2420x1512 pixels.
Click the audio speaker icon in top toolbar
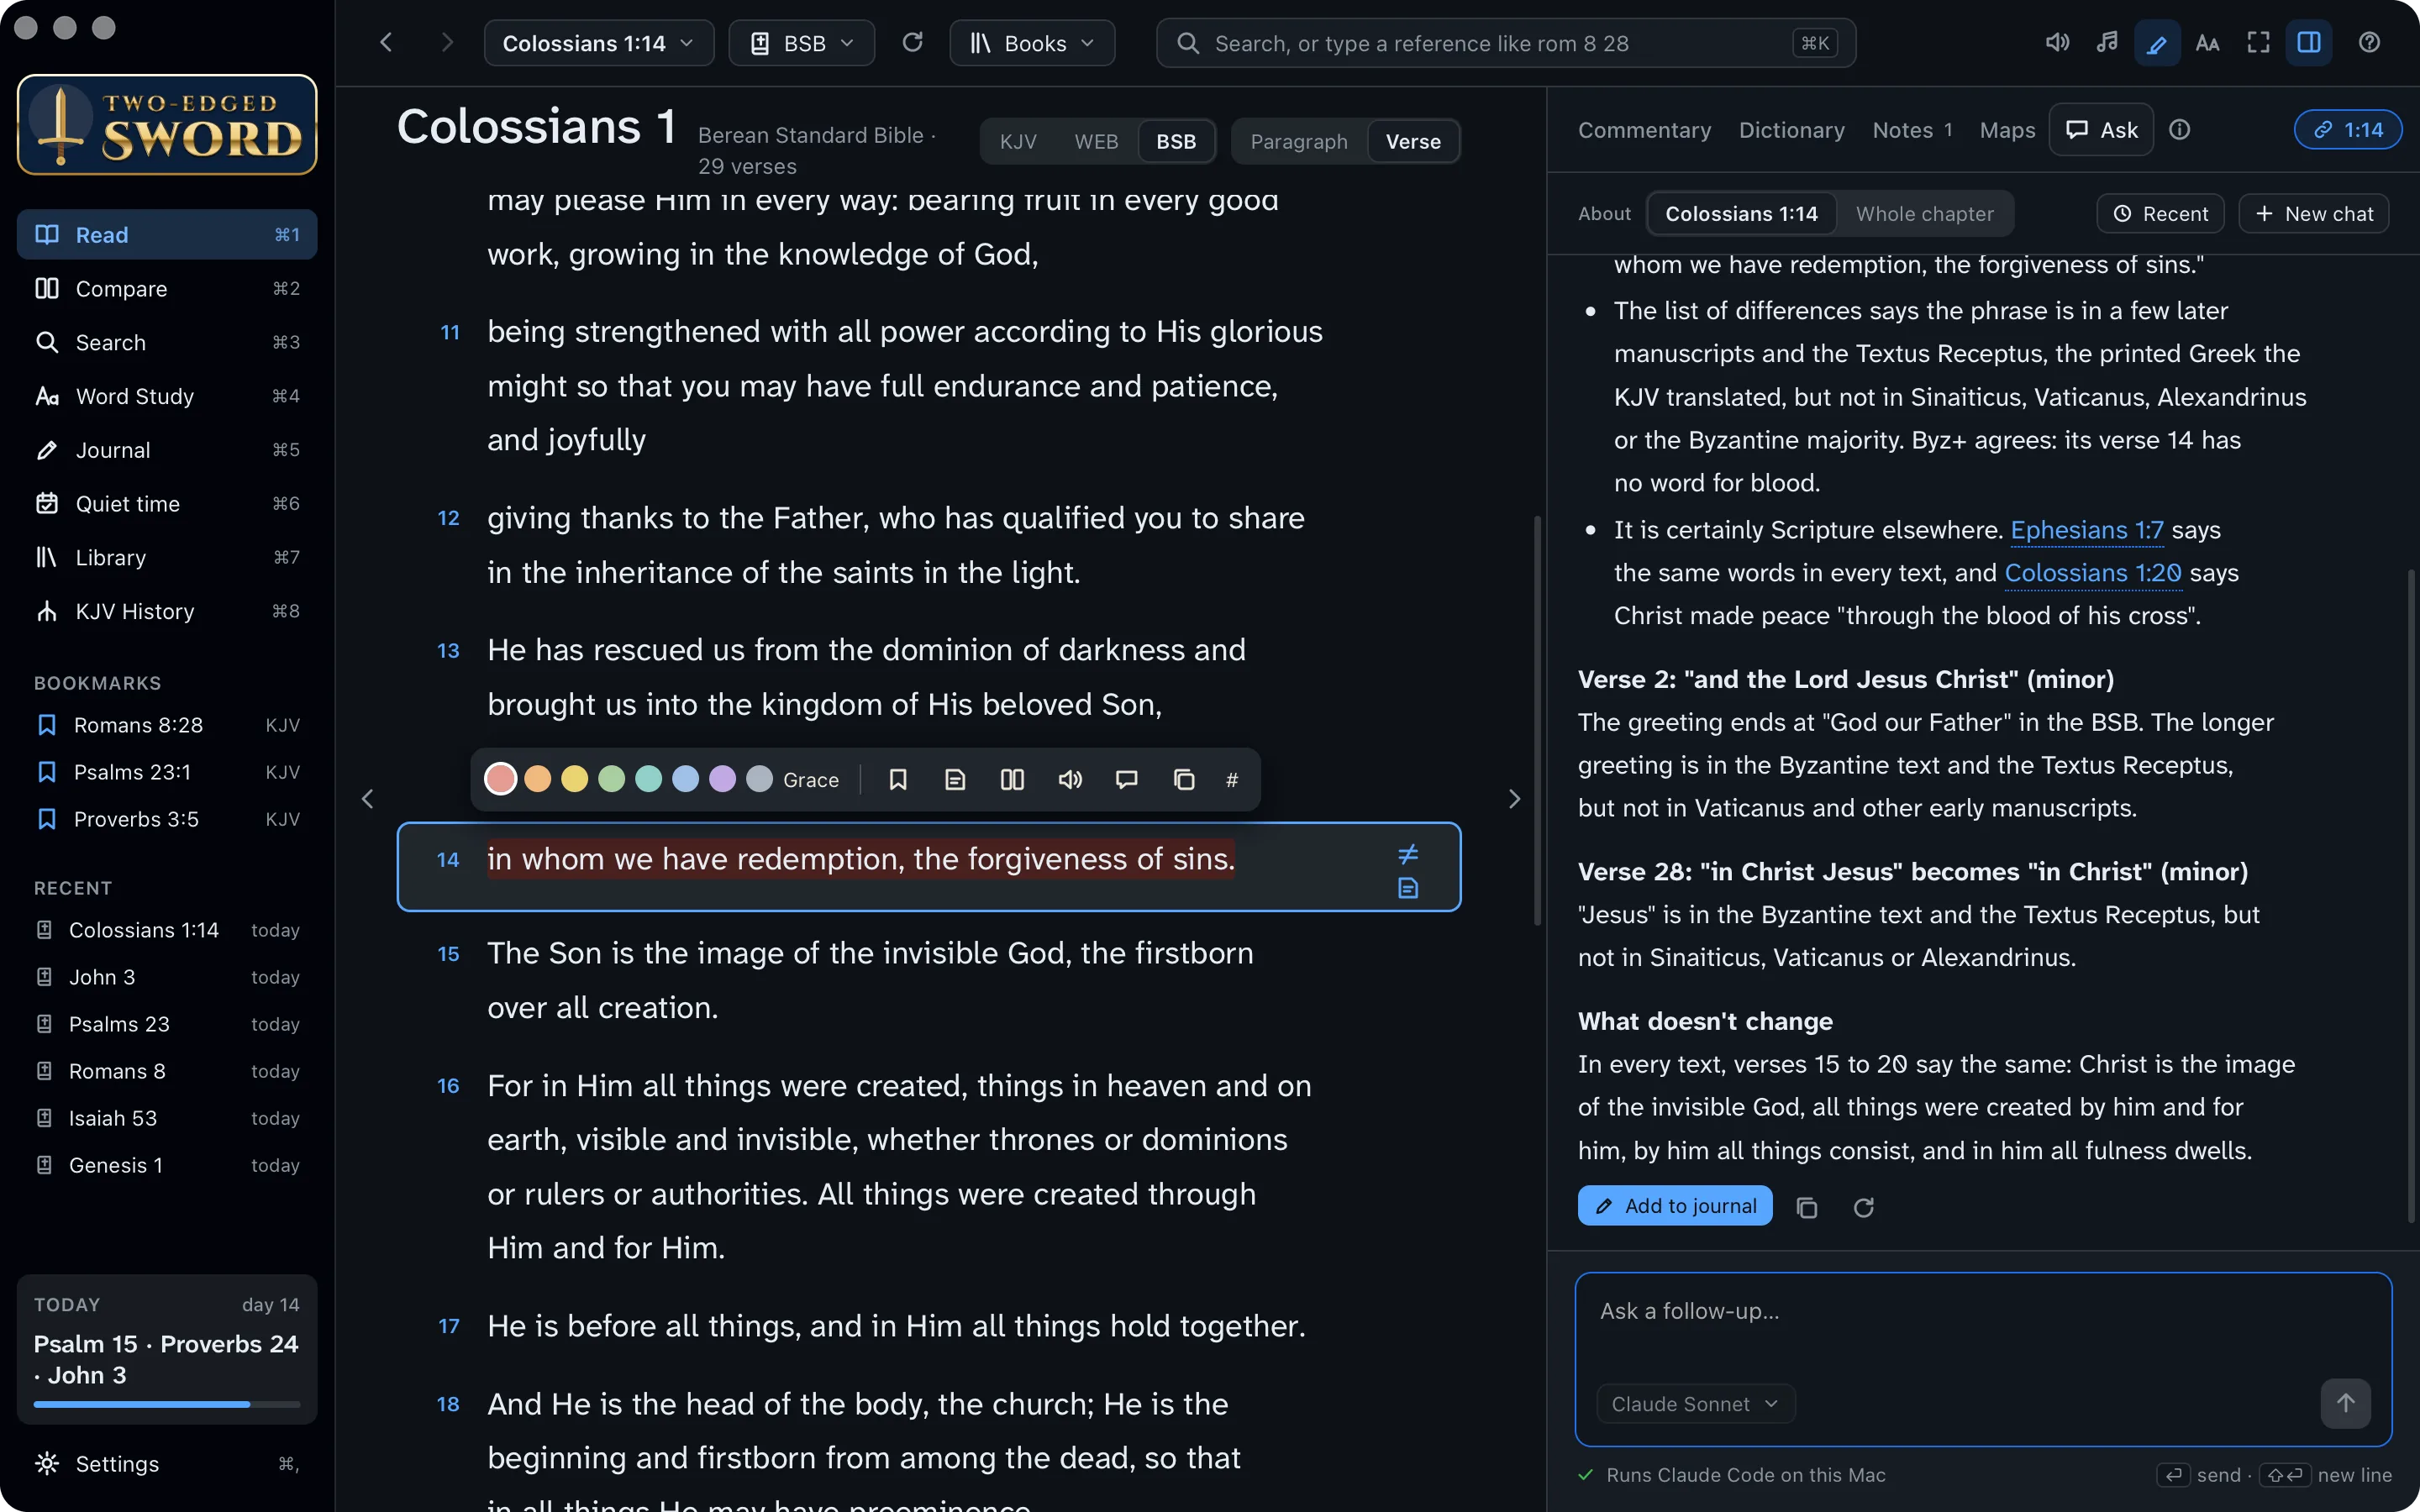[2056, 43]
